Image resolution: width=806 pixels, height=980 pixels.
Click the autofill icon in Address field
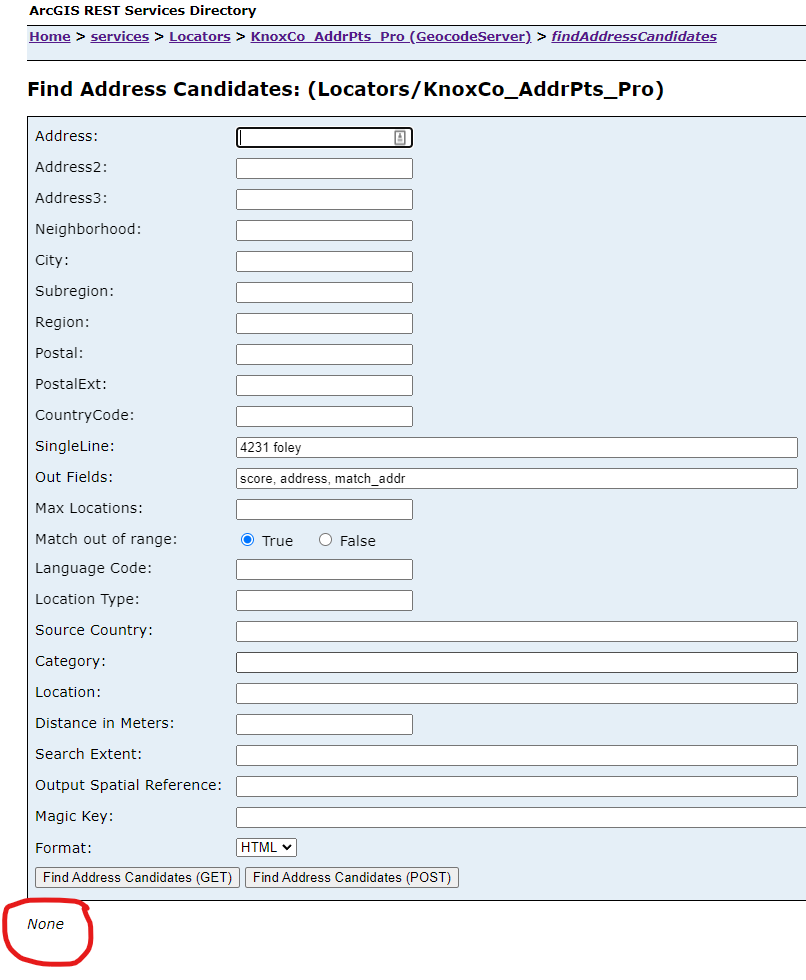400,138
